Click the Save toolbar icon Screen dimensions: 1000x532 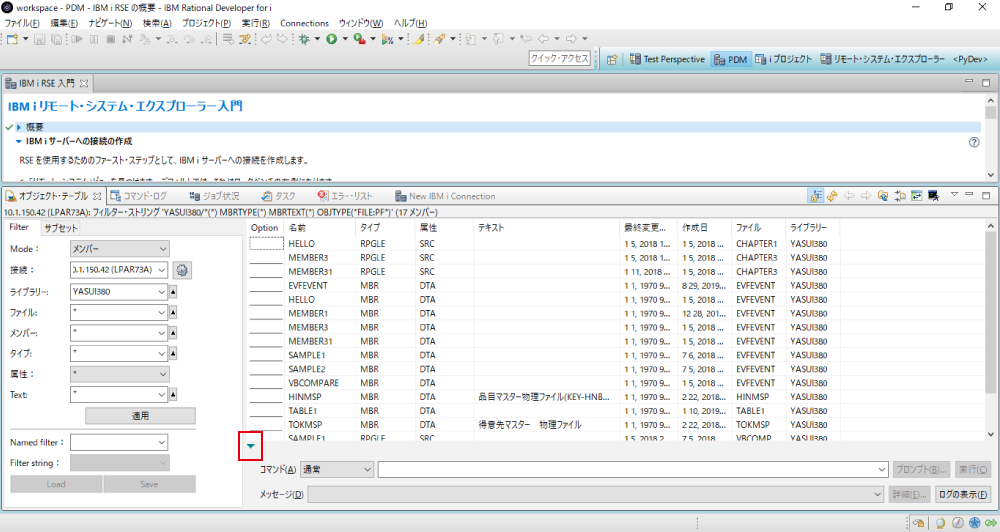coord(40,39)
